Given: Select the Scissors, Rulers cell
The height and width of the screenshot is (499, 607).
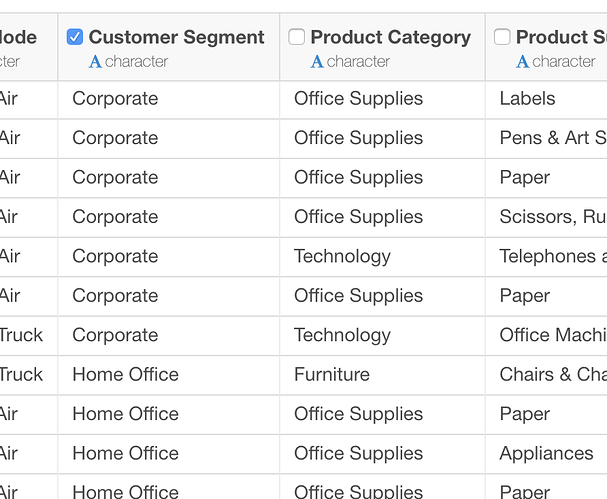Looking at the screenshot, I should [546, 217].
